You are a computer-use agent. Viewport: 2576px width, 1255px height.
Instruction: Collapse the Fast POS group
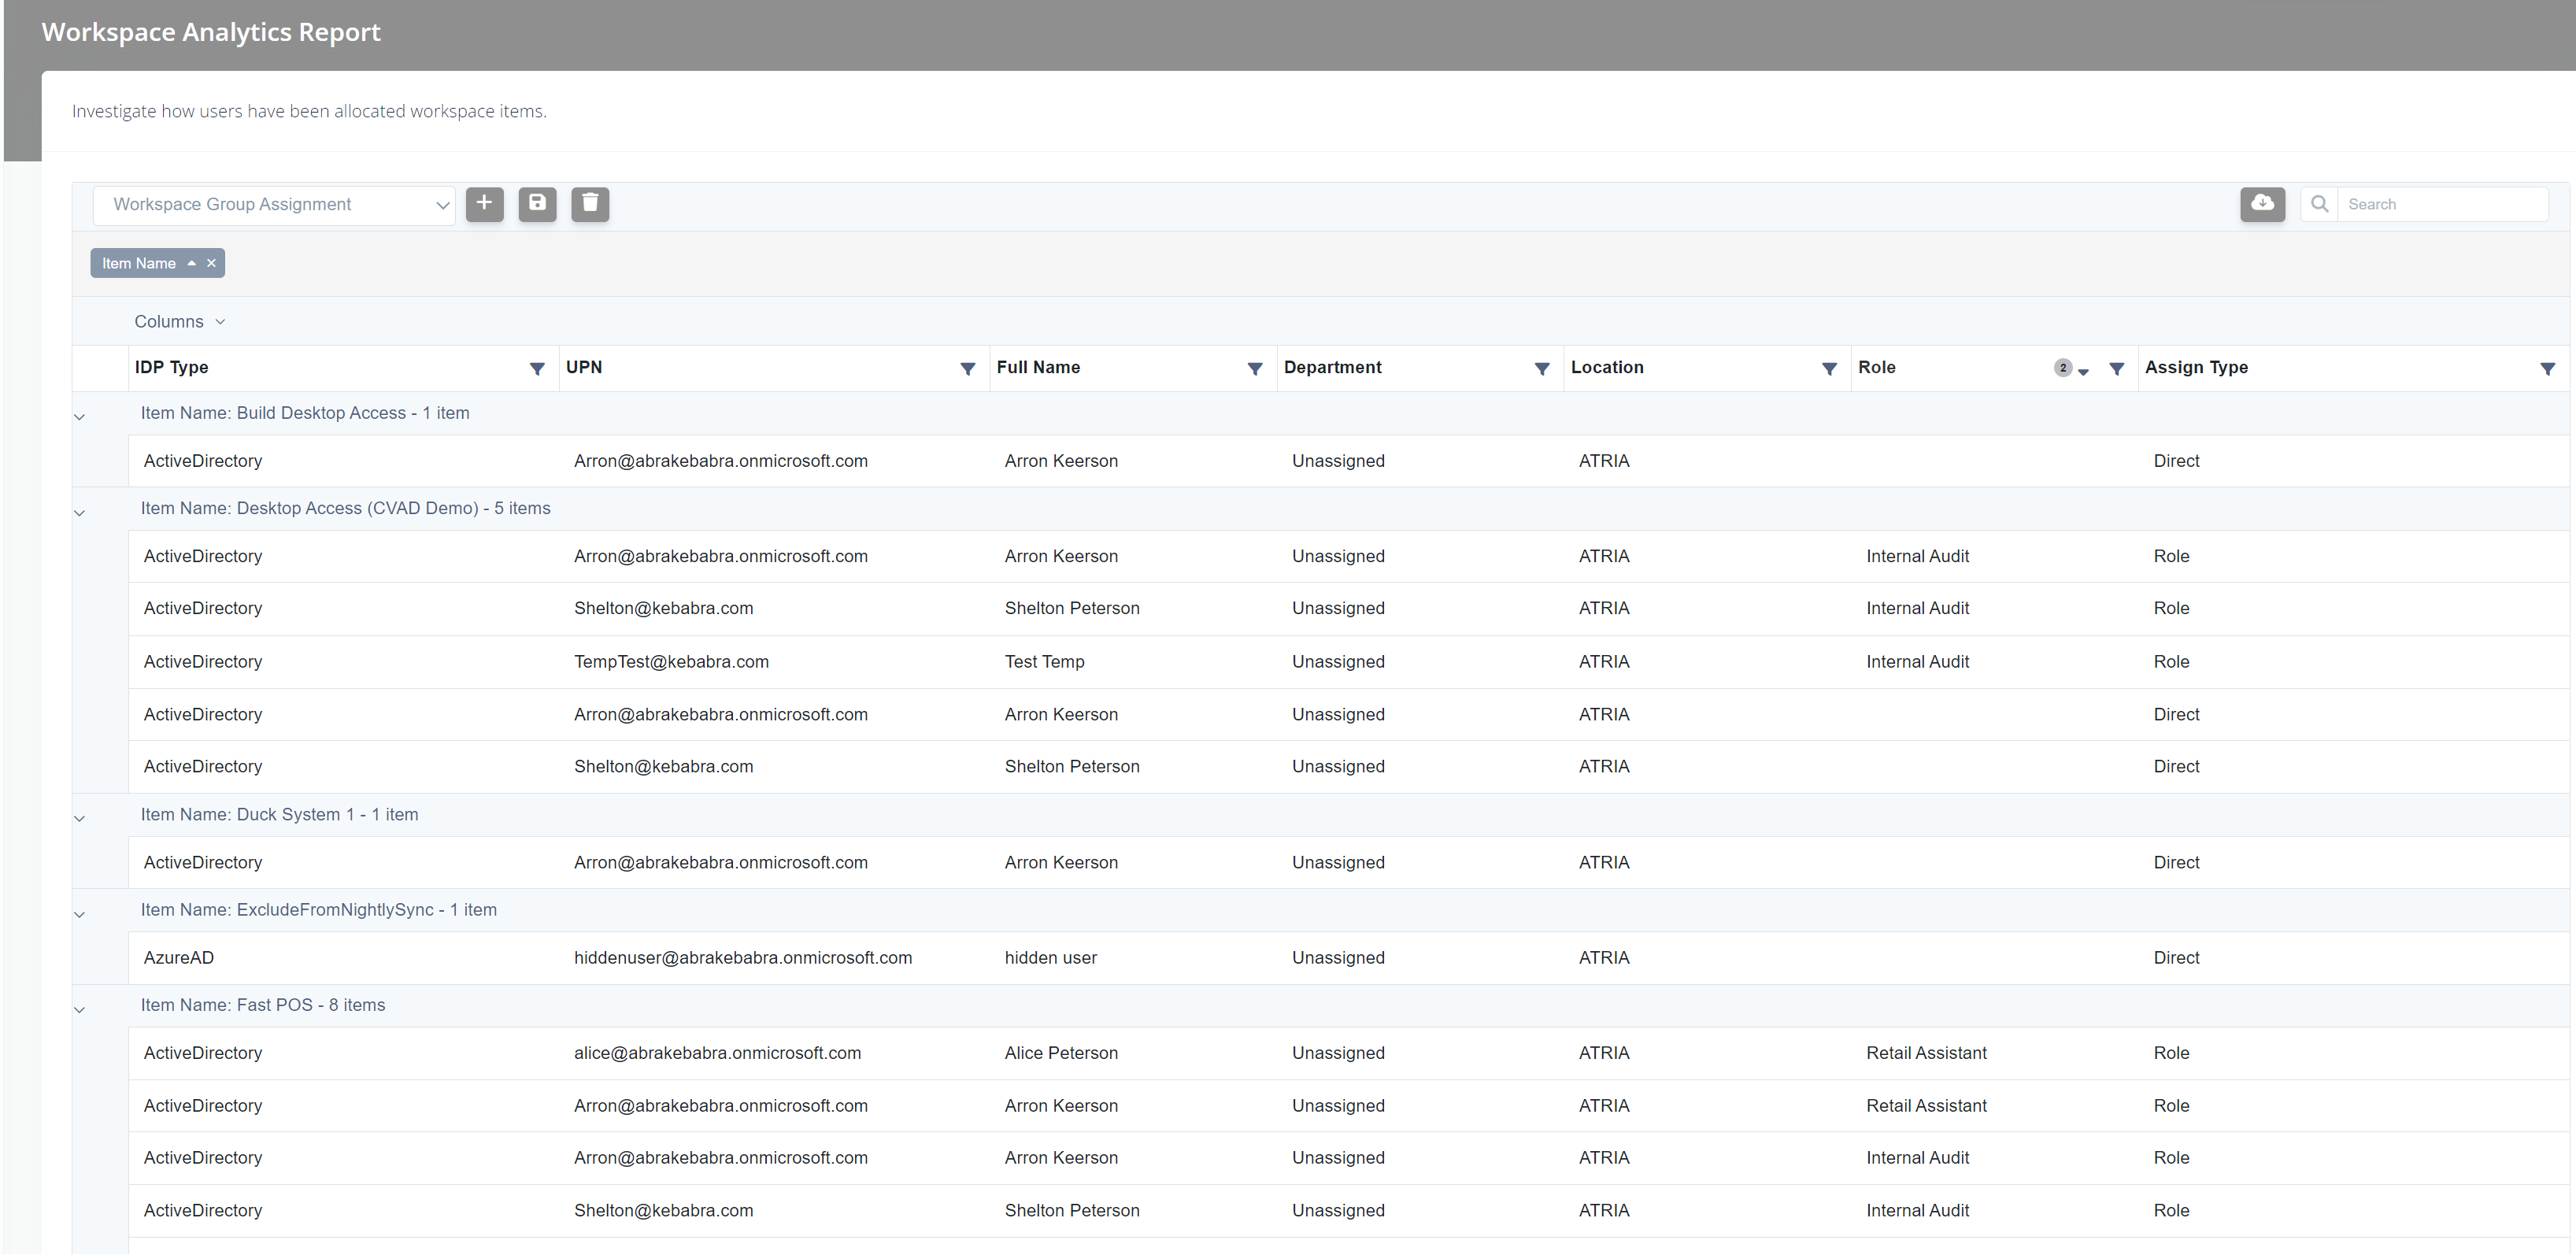point(80,1009)
